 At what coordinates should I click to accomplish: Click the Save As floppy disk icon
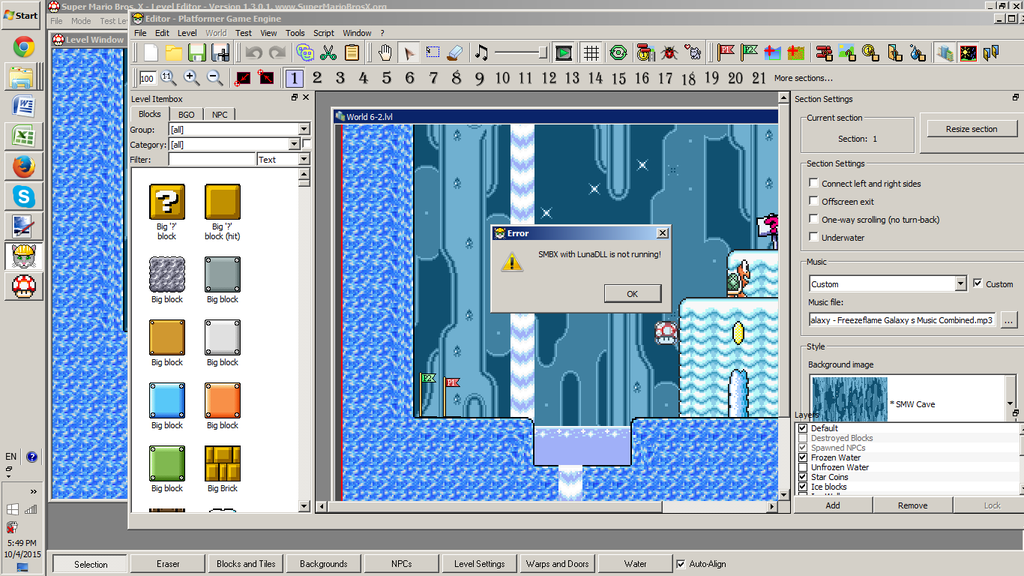point(220,53)
